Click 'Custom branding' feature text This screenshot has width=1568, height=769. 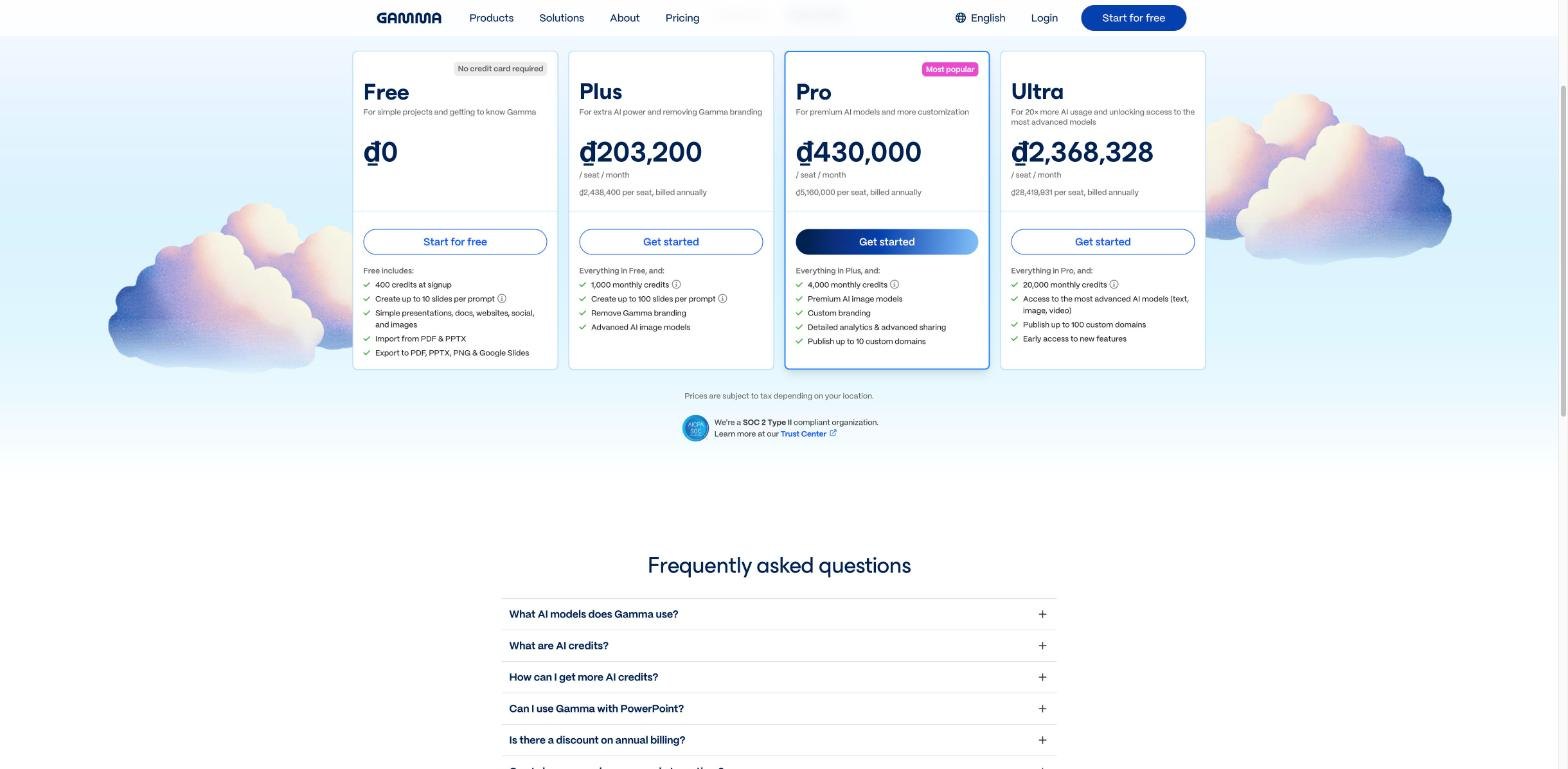[x=838, y=313]
